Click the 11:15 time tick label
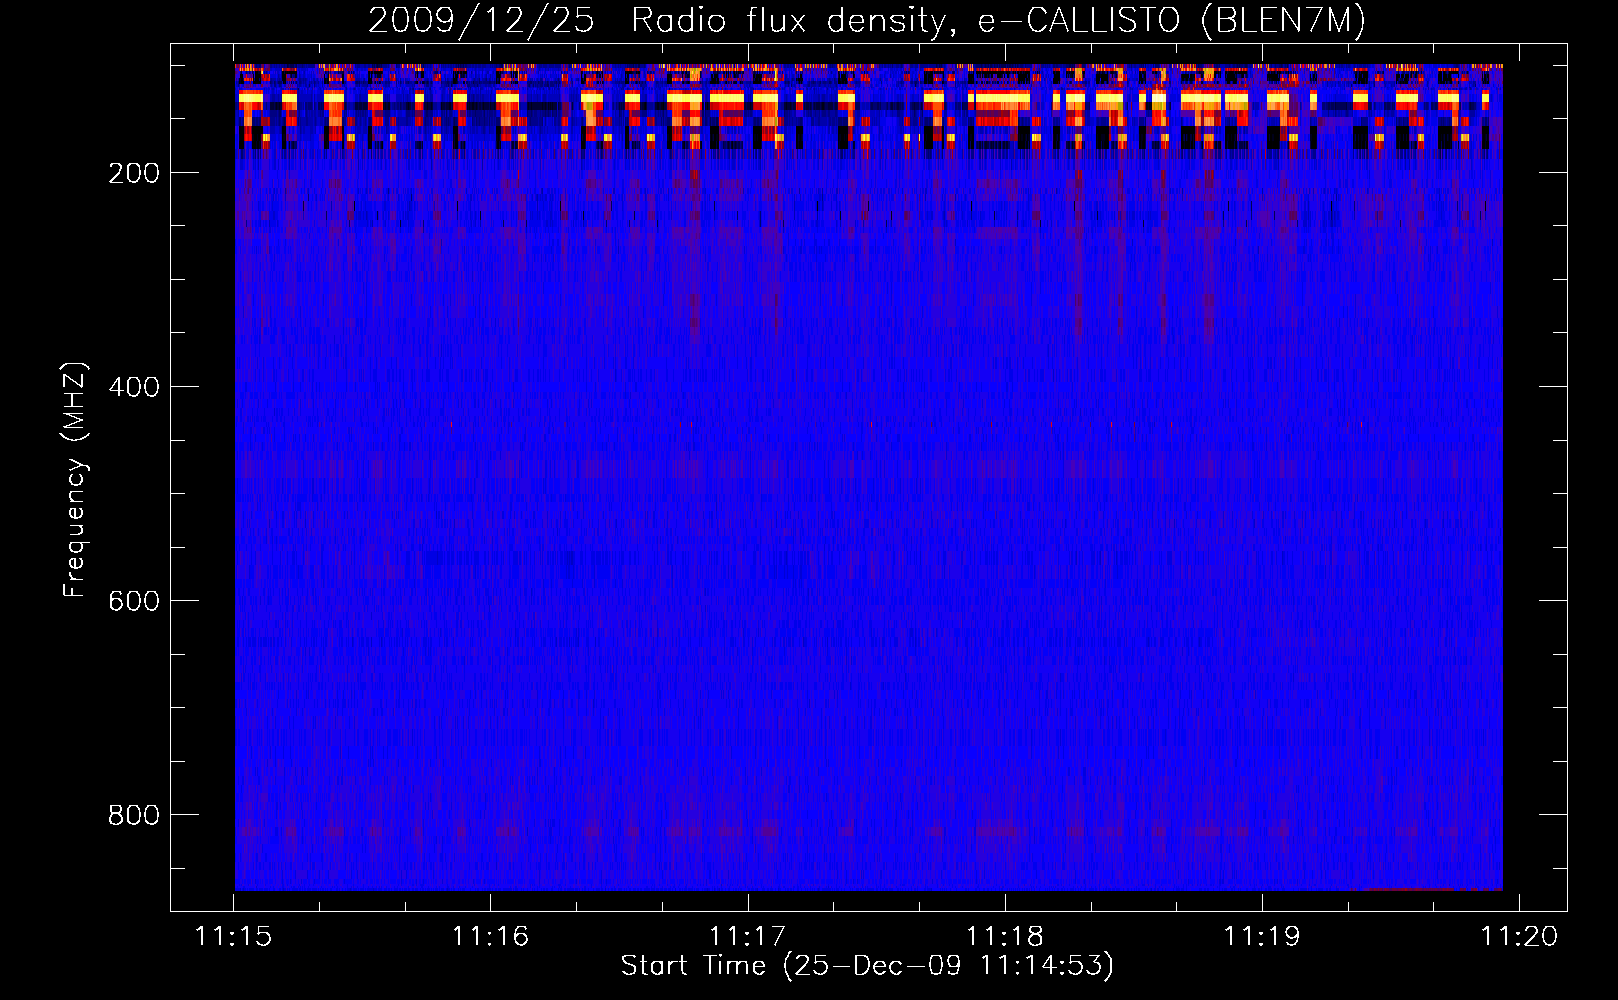Screen dimensions: 1618x1000 (233, 936)
